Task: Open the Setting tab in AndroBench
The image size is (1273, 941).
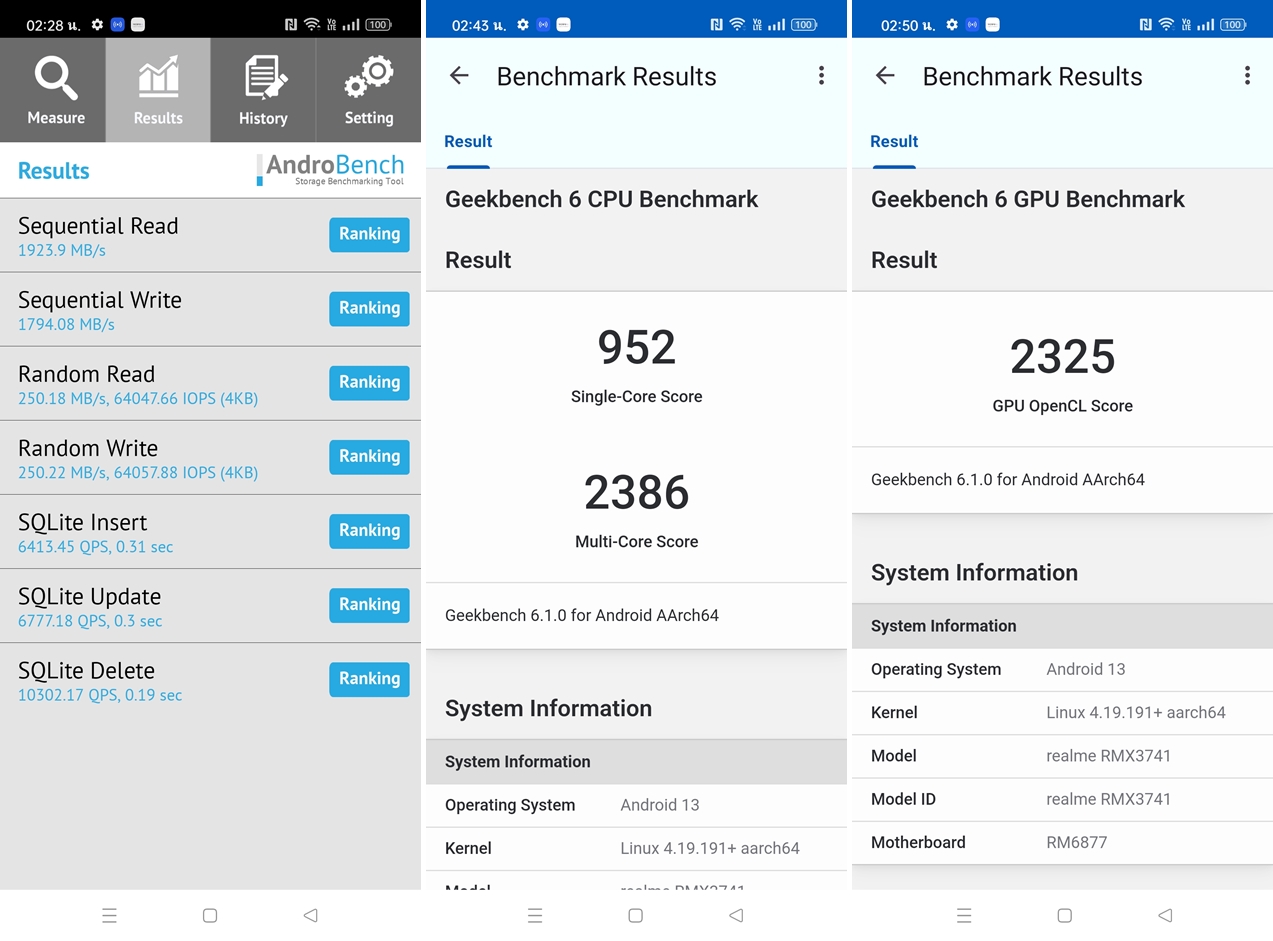Action: (369, 90)
